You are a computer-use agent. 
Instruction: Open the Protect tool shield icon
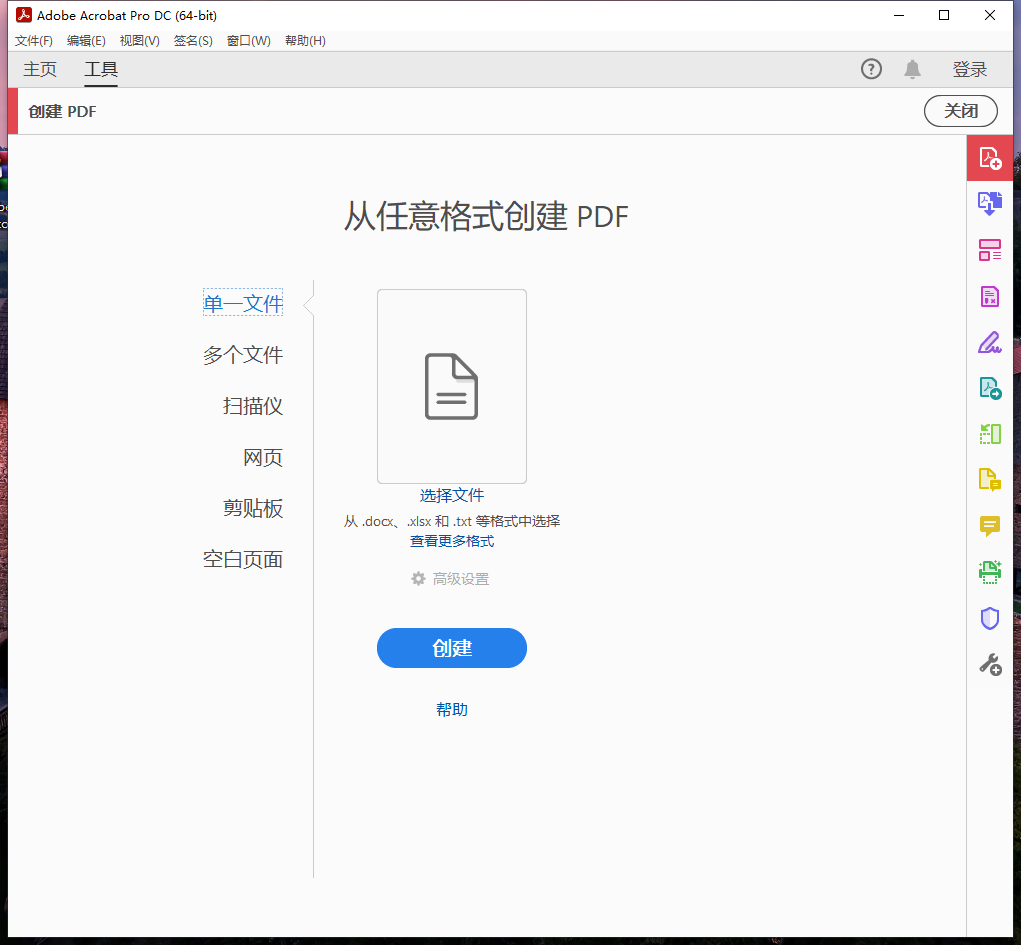click(990, 618)
